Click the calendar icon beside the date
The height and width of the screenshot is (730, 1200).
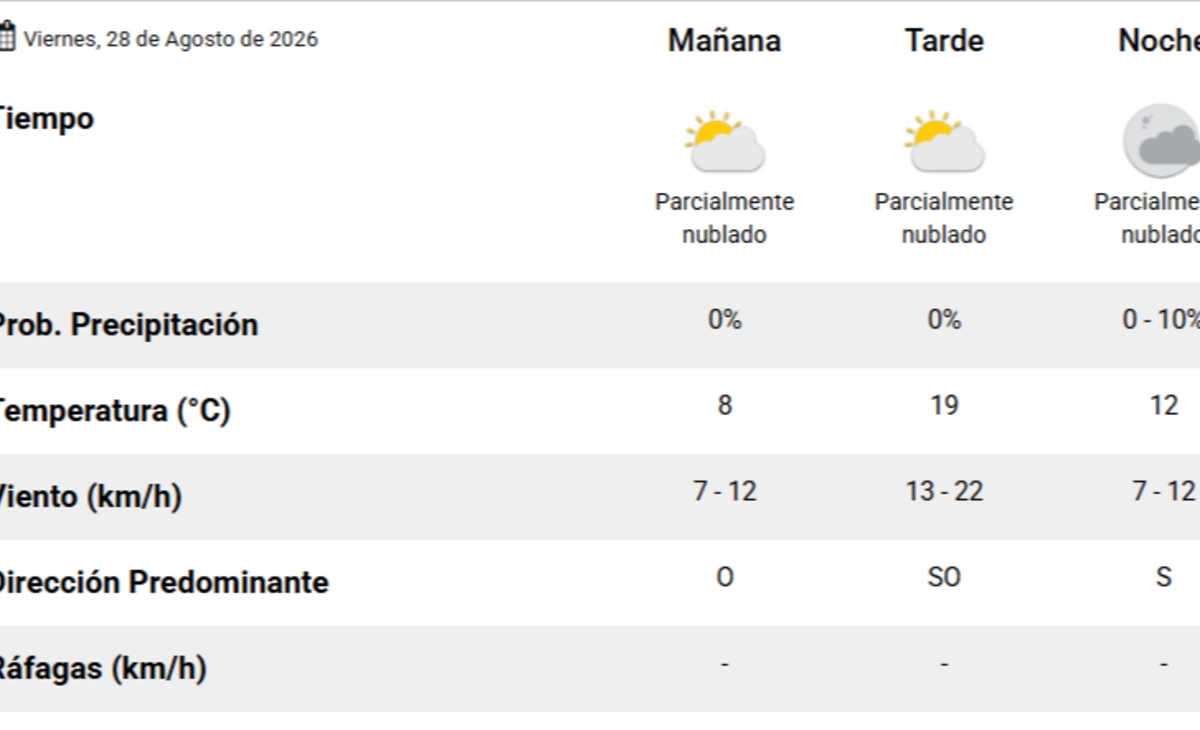(7, 38)
